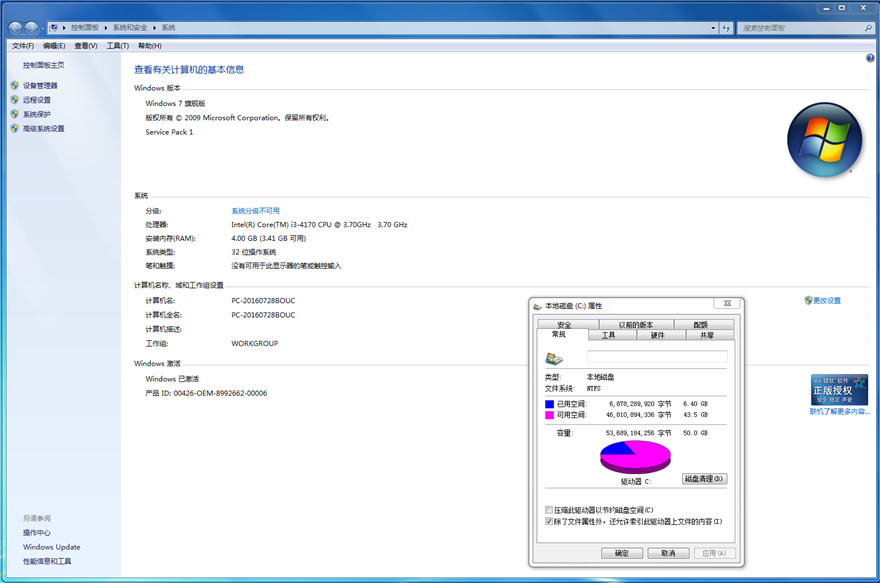The image size is (880, 583).
Task: Go back with the Back arrow button
Action: coord(16,28)
